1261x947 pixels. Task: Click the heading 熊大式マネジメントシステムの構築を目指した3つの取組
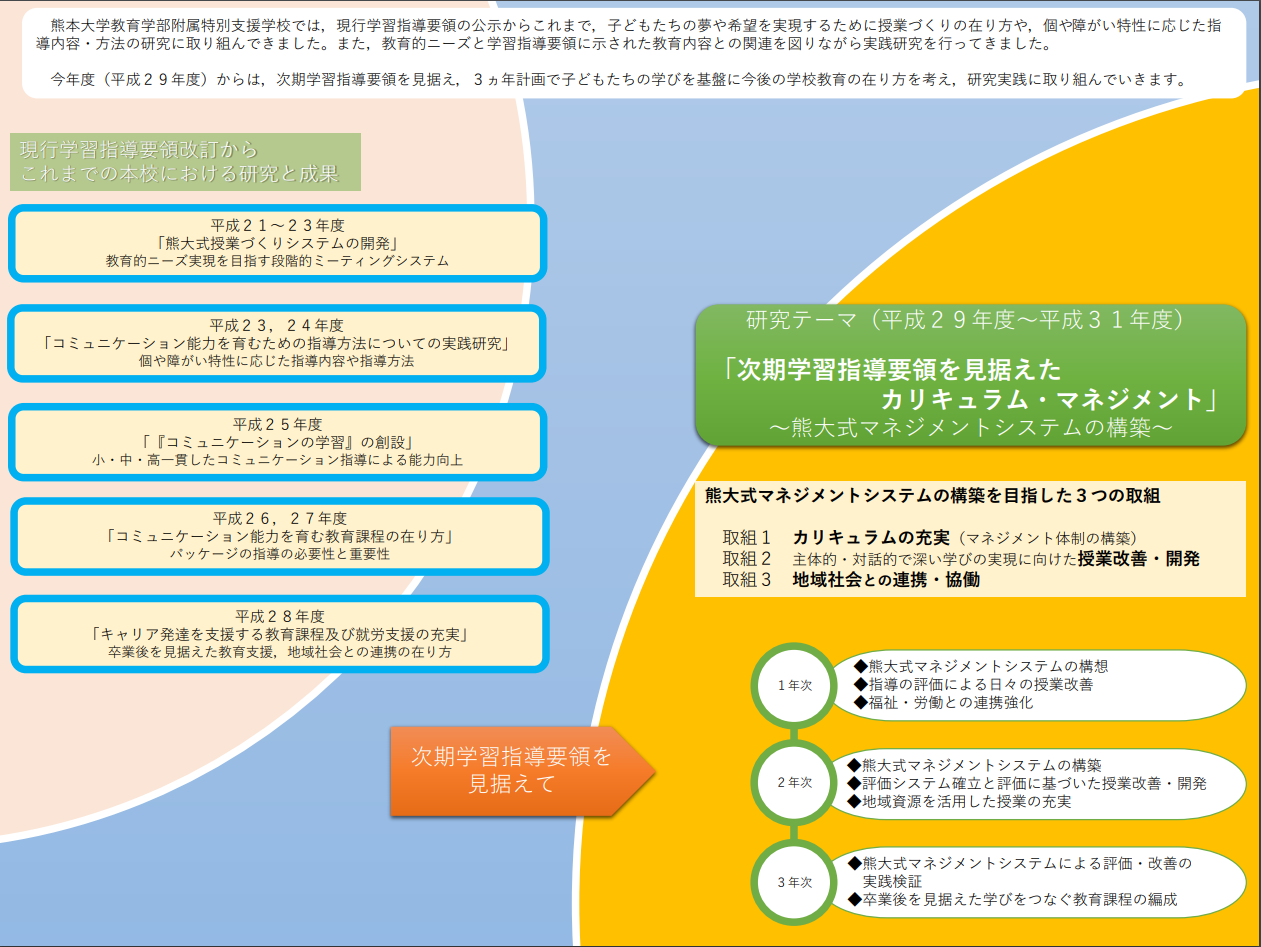(933, 496)
